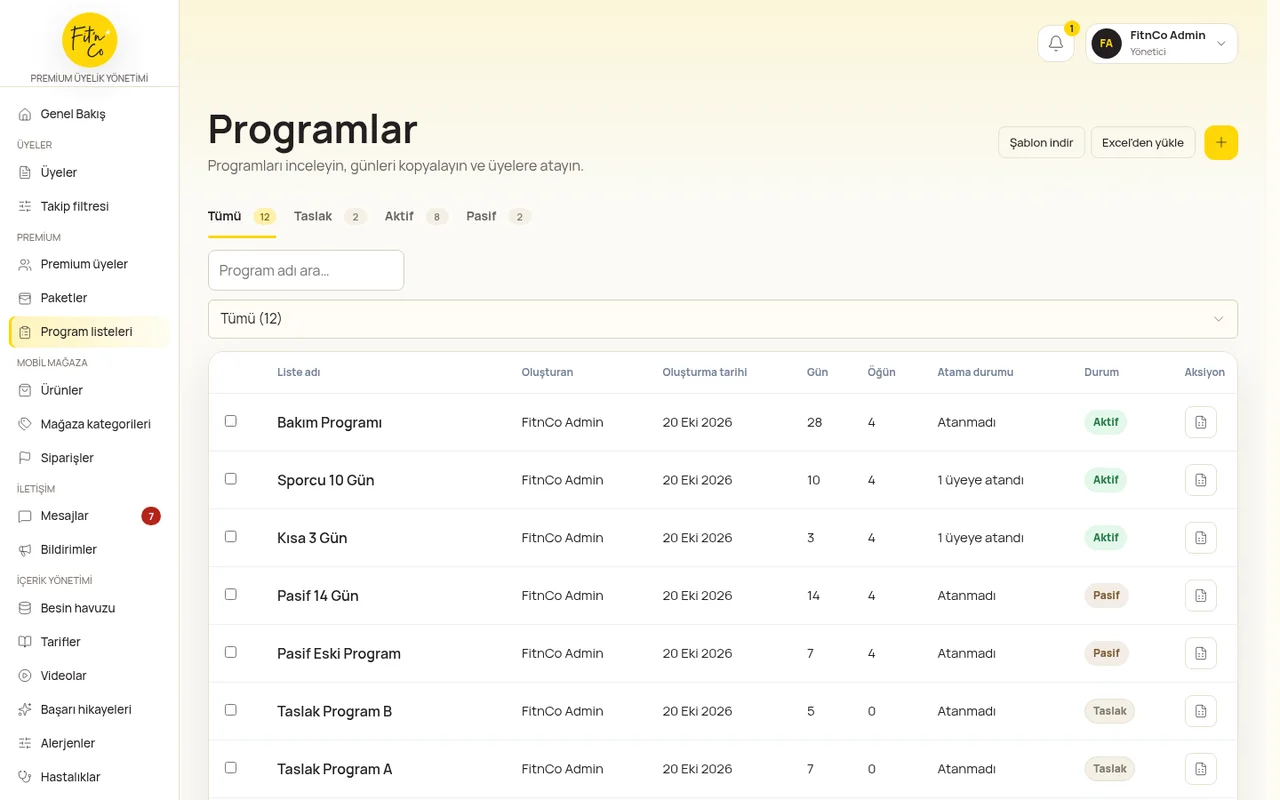Switch to the Aktif tab
1280x800 pixels.
point(416,216)
